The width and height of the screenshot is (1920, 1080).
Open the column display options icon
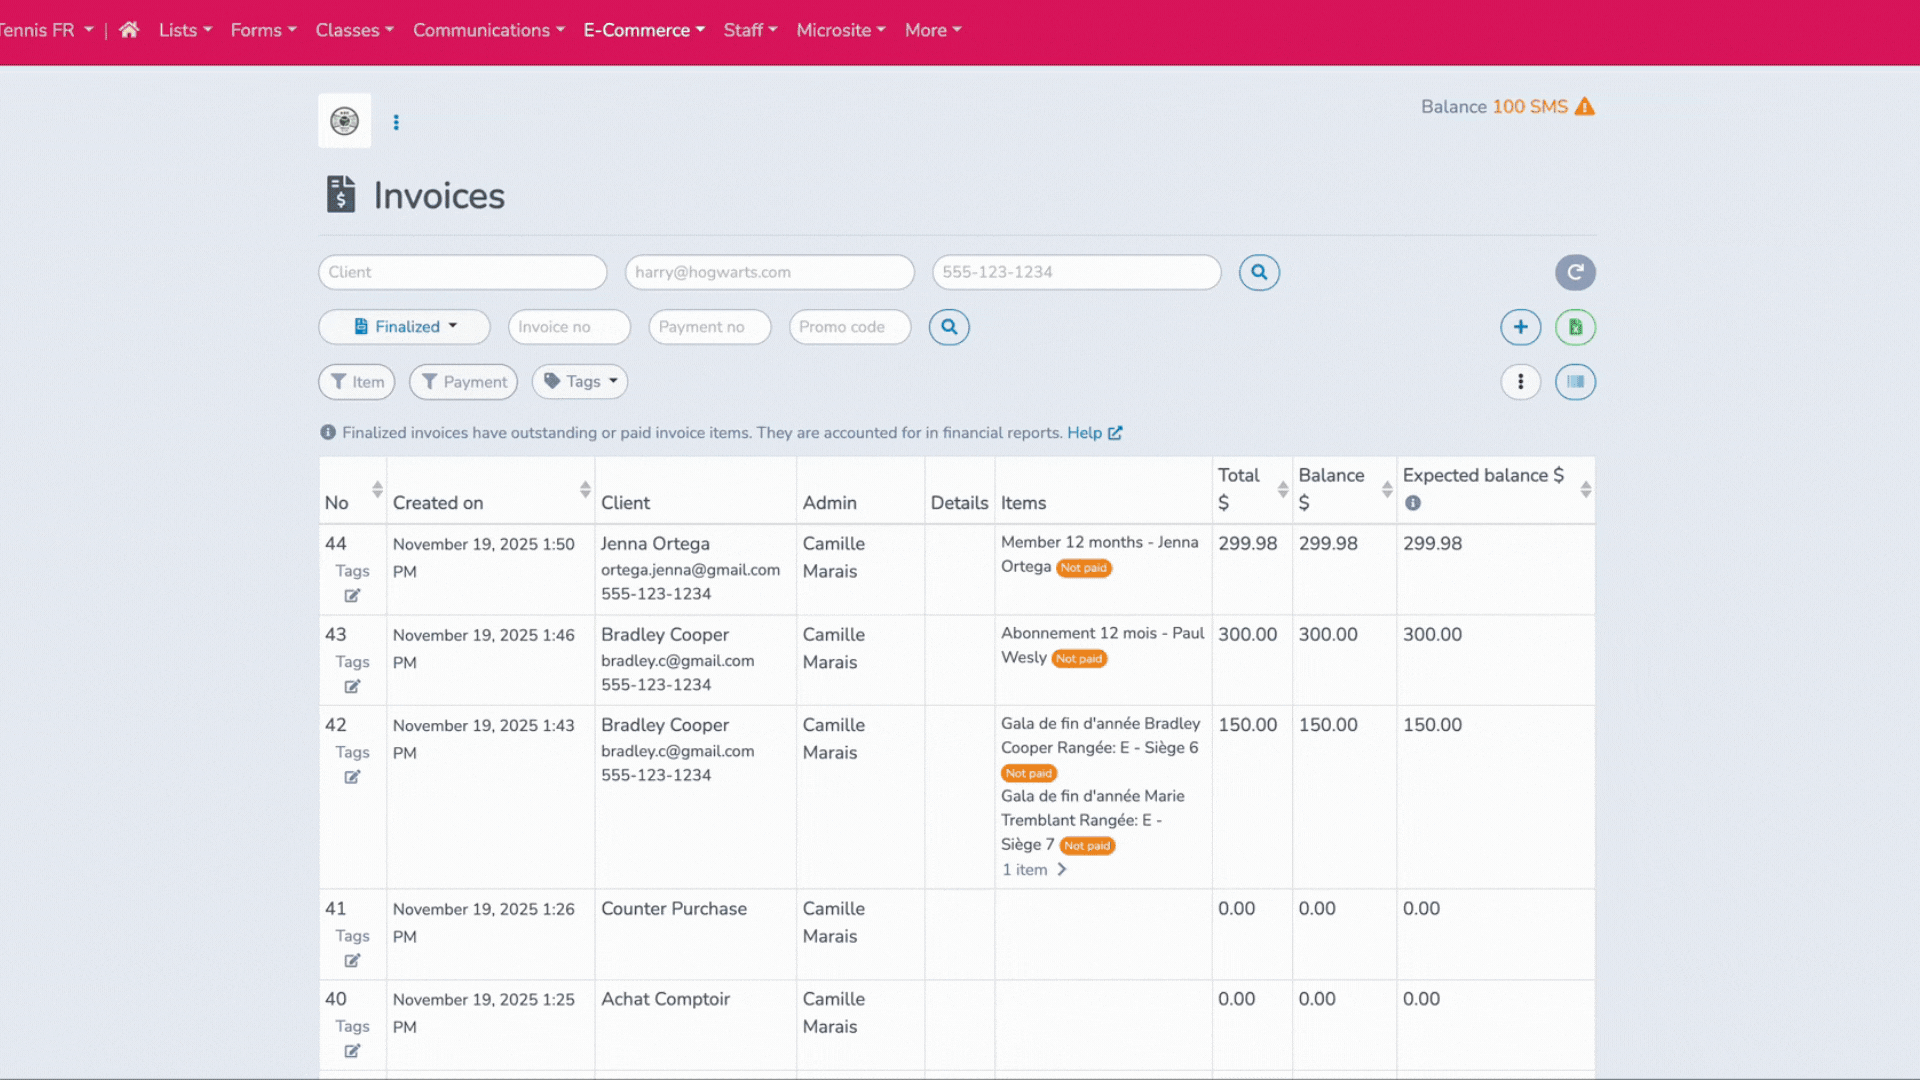pos(1575,381)
